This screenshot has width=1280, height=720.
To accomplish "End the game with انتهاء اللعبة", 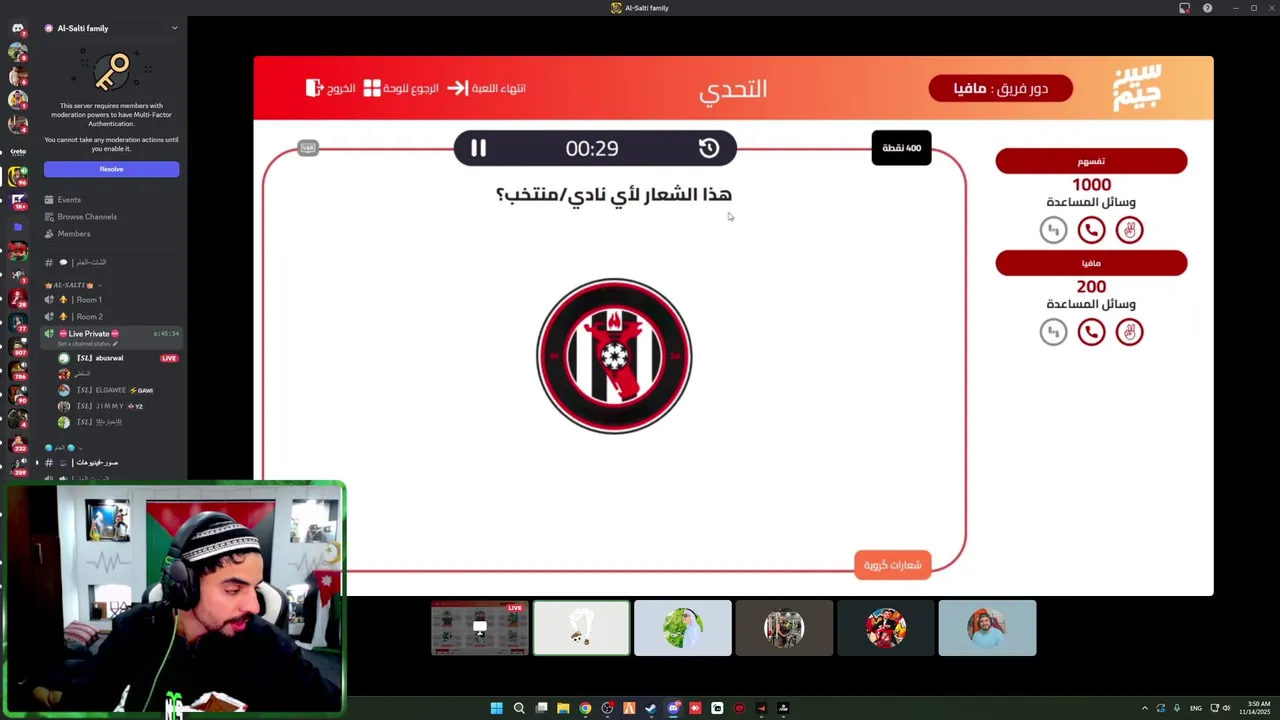I will (486, 88).
